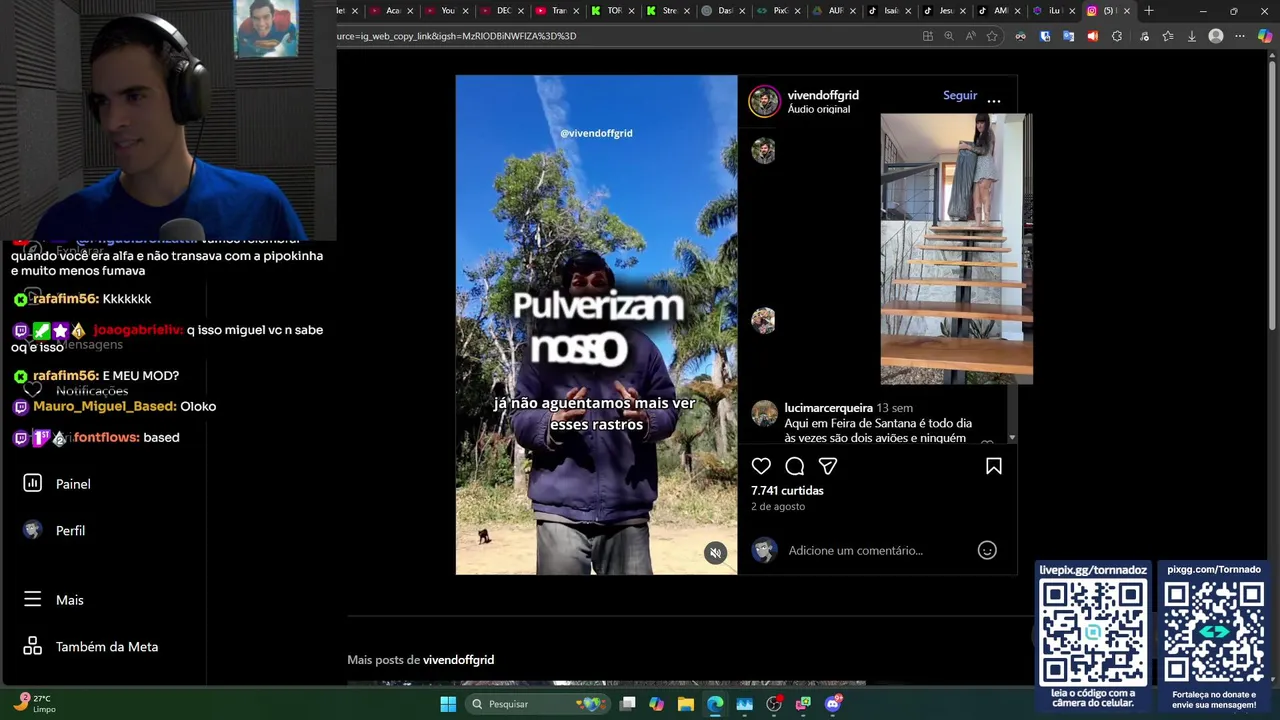Open weather widget showing 27°C
This screenshot has height=720, width=1280.
34,703
